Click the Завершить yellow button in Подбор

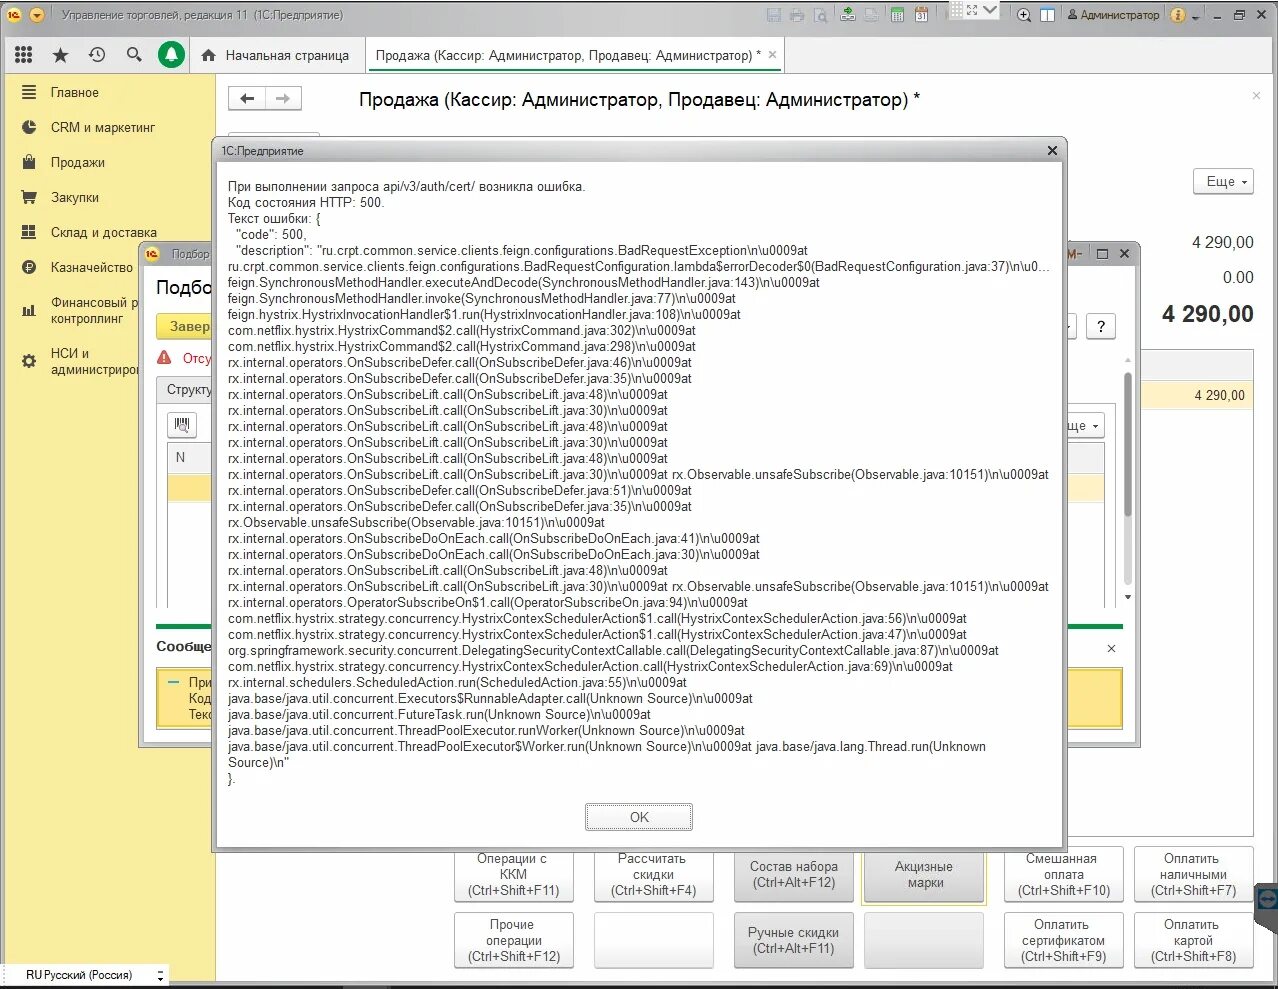tap(185, 326)
